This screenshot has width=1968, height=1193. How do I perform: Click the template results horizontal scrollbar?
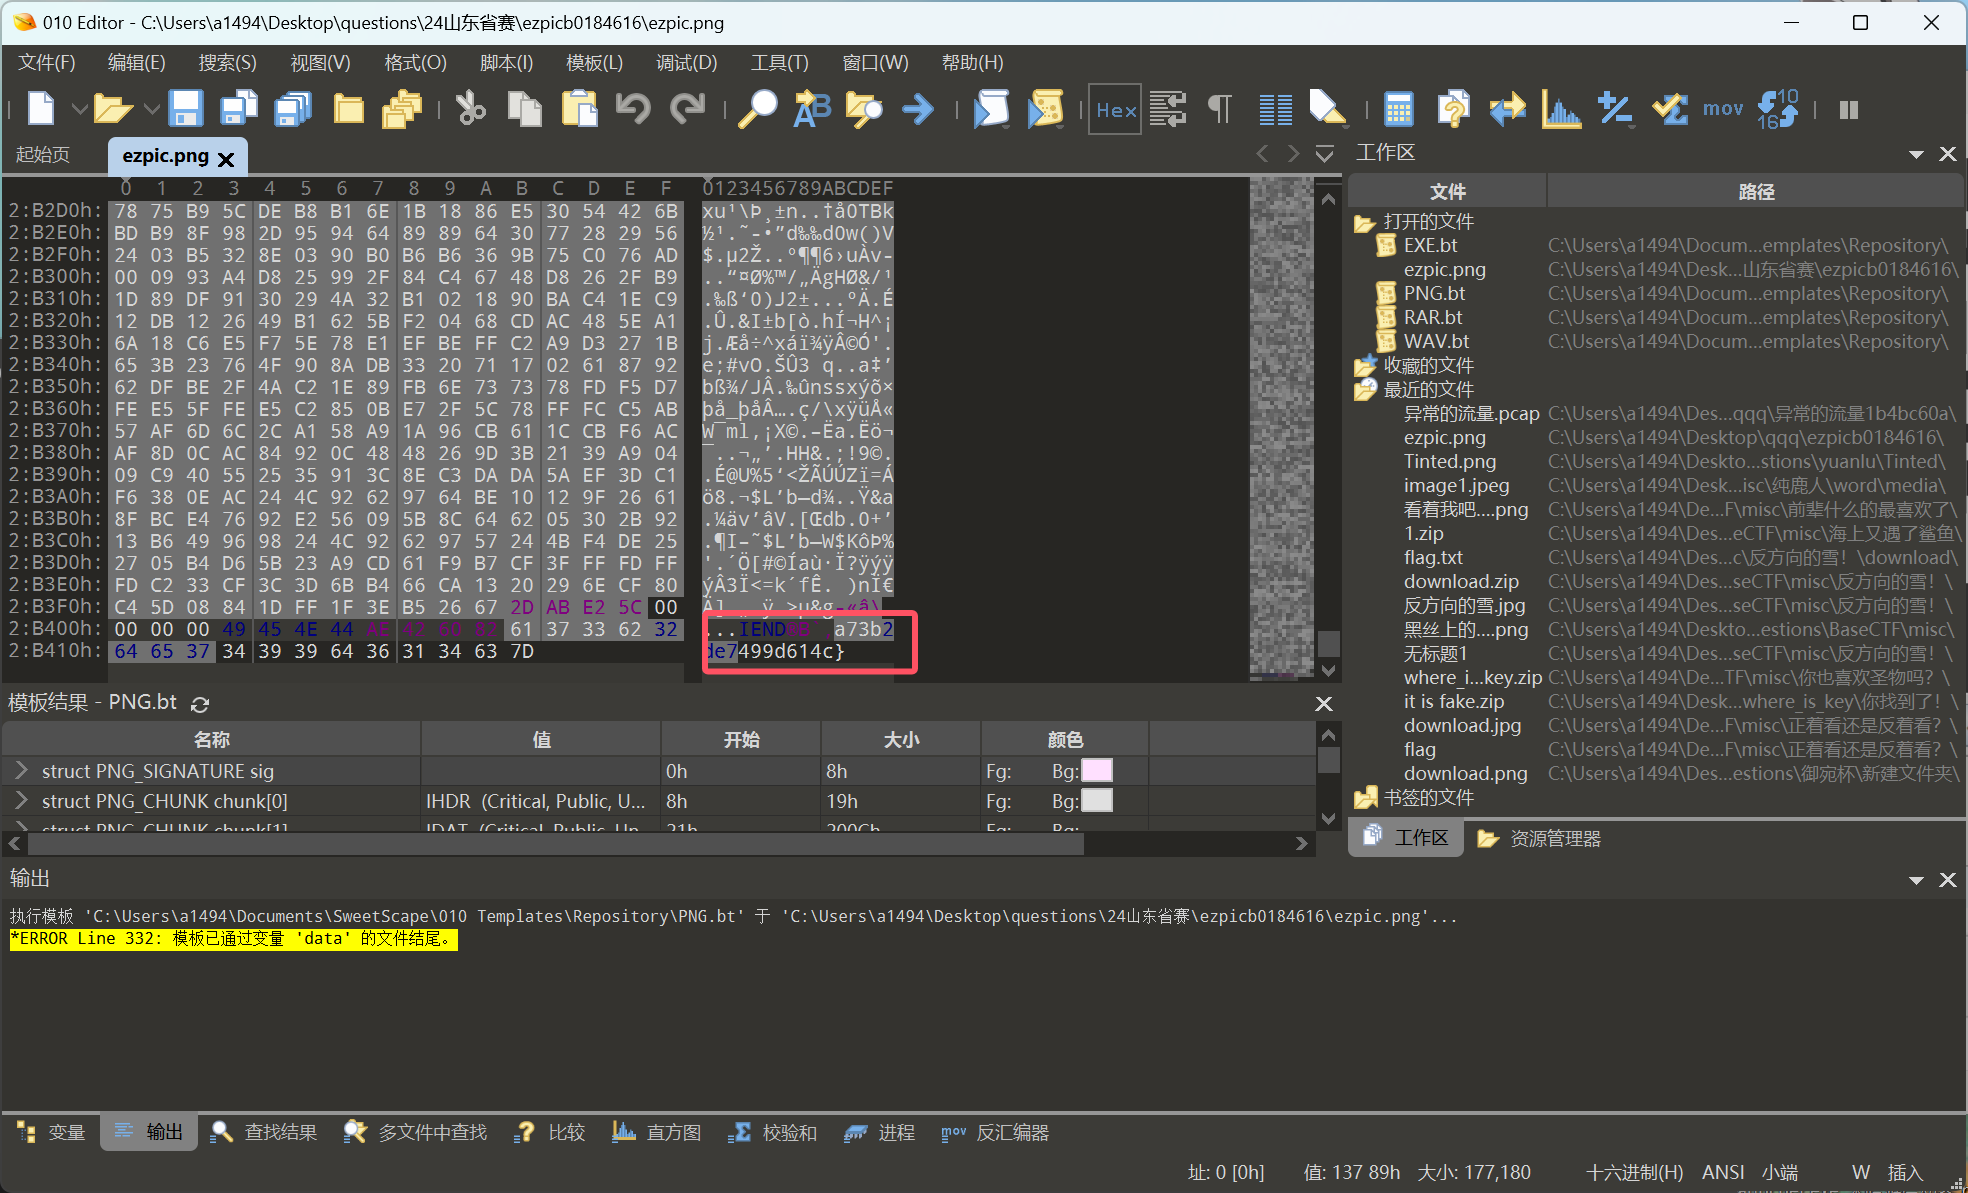pyautogui.click(x=554, y=843)
